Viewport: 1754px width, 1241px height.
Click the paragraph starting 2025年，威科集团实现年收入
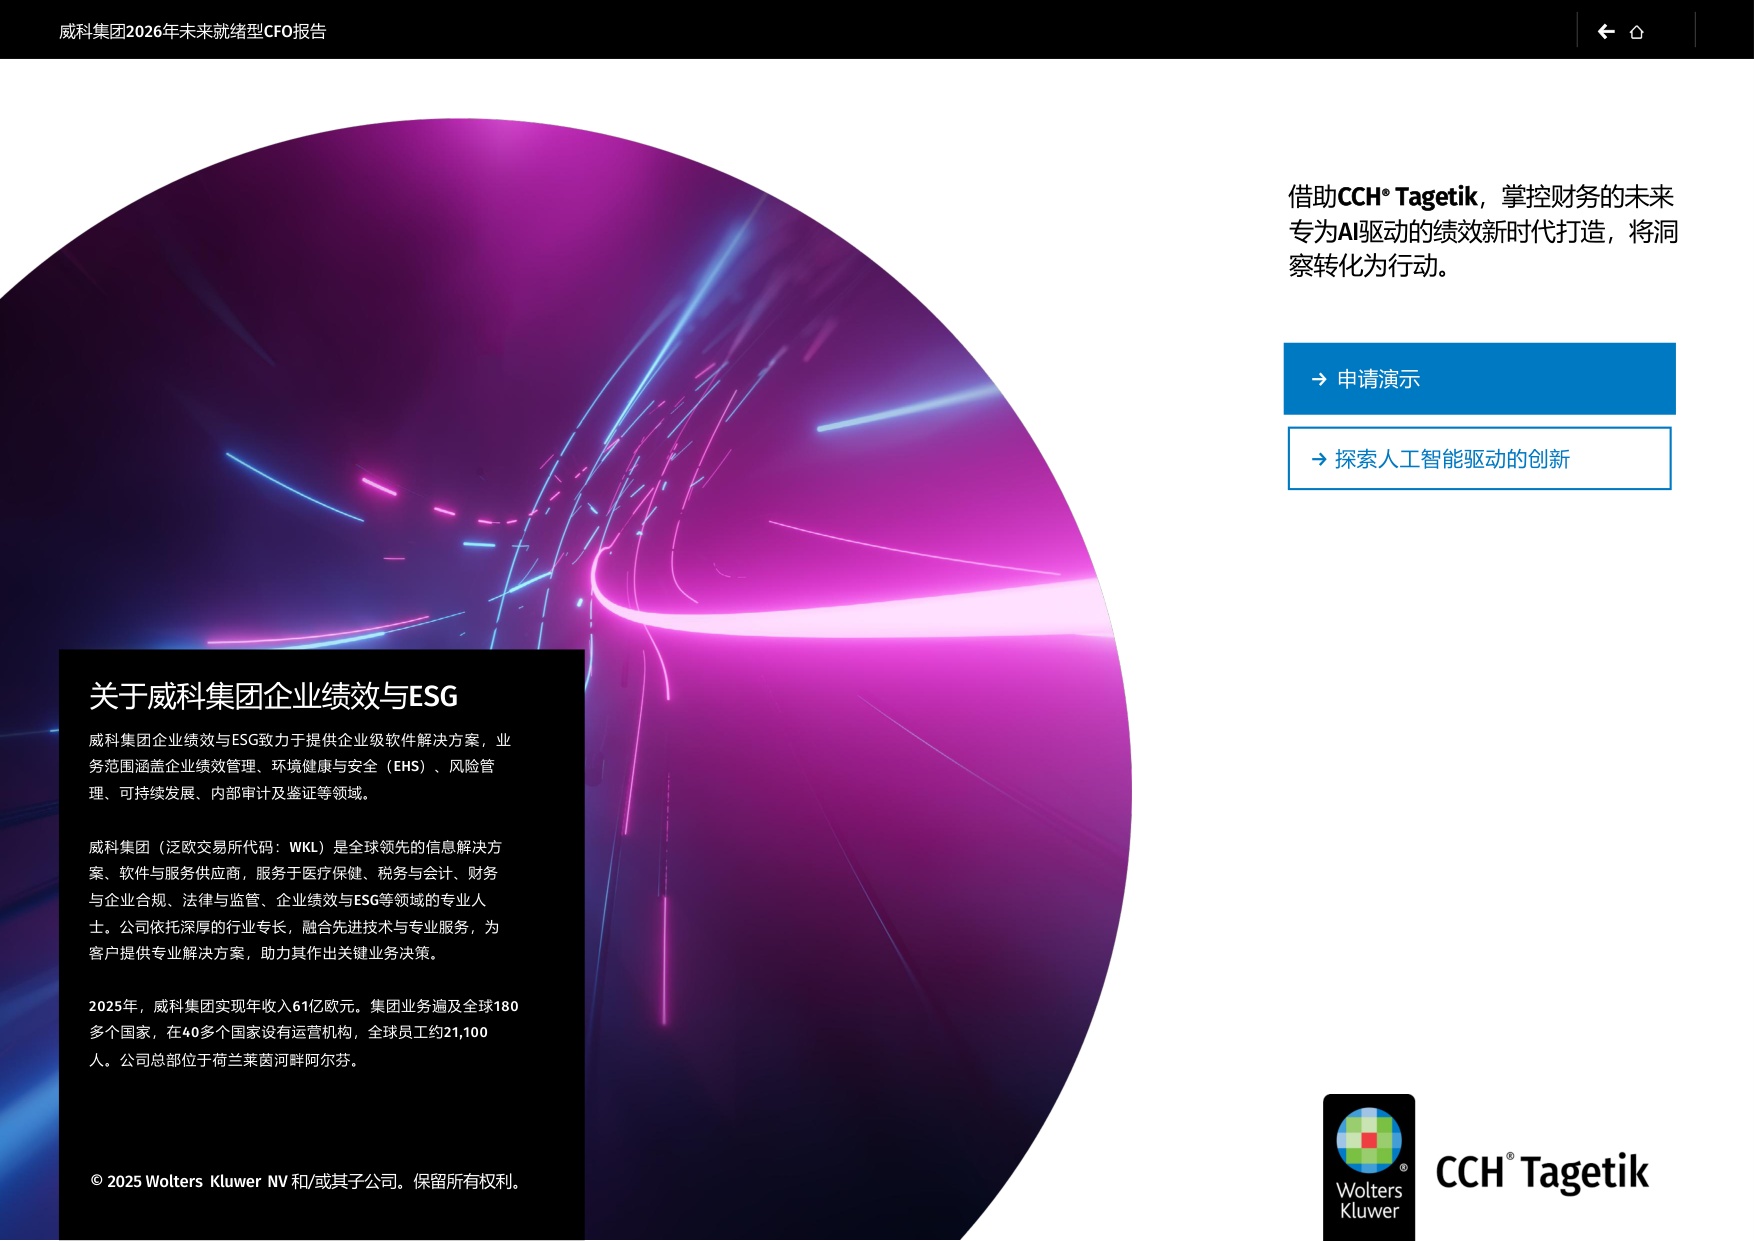click(304, 1033)
